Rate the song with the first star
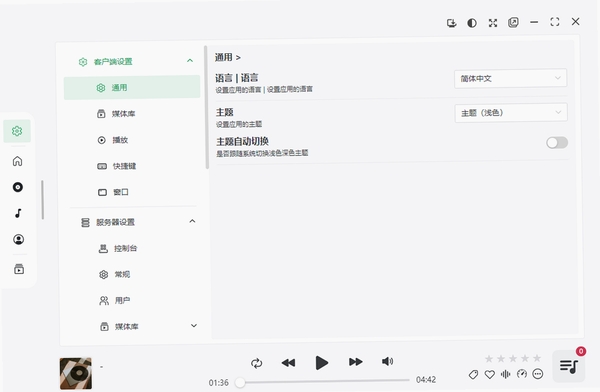The height and width of the screenshot is (392, 600). (x=489, y=359)
